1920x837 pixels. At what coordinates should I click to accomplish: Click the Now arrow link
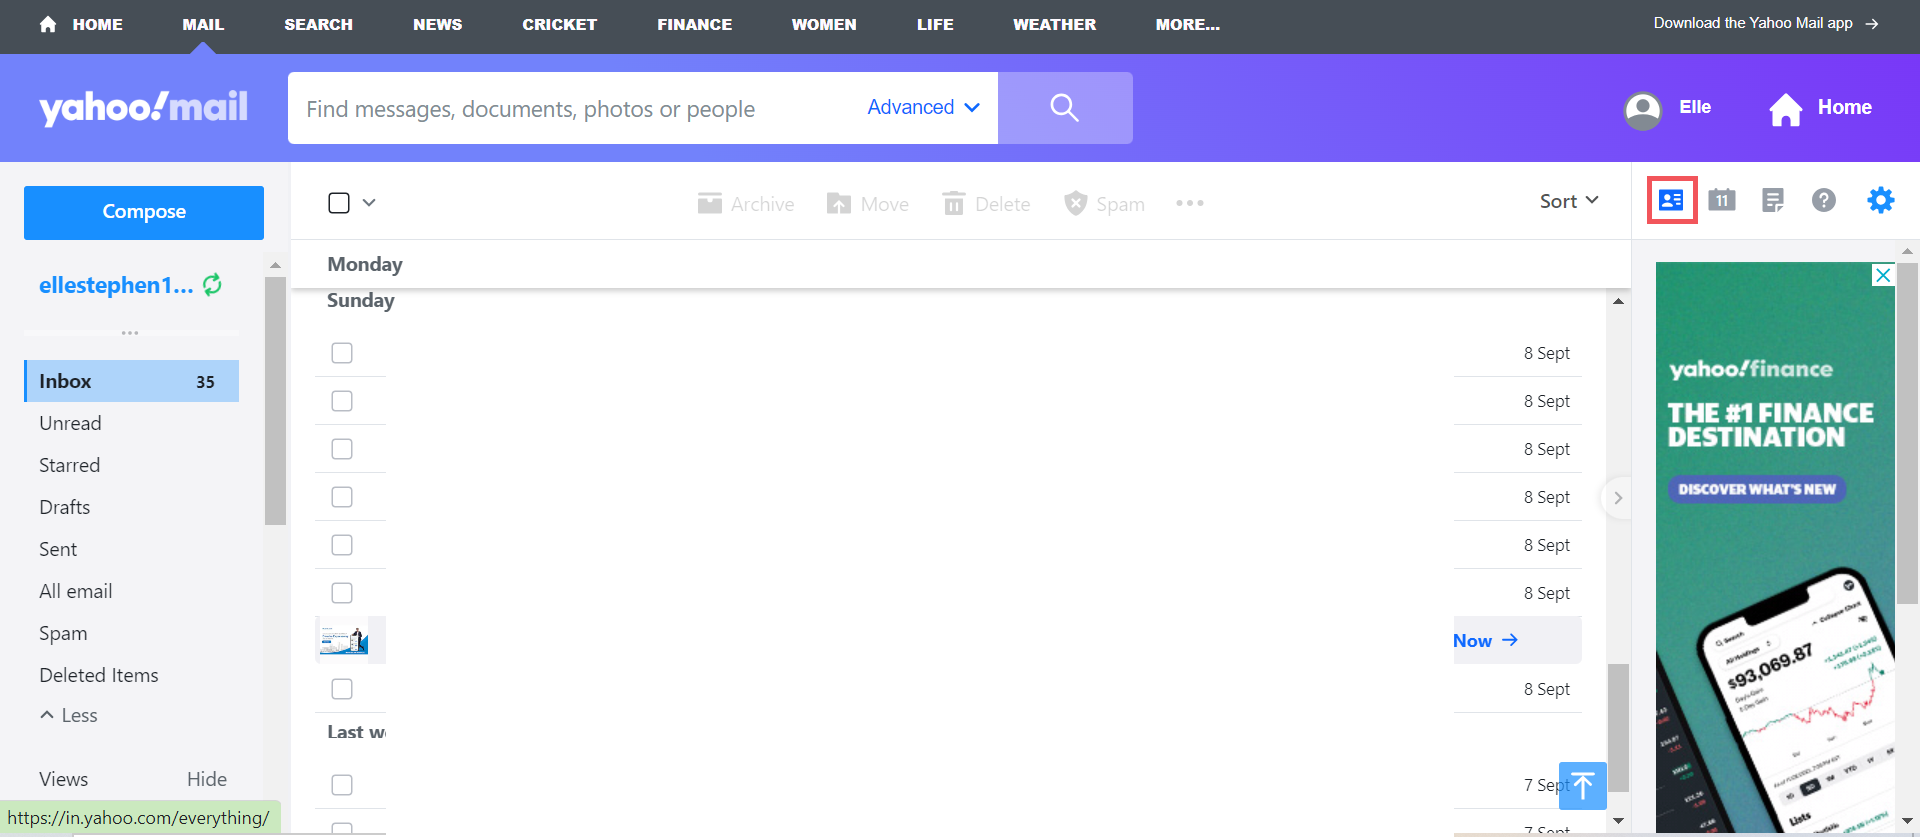[x=1486, y=640]
